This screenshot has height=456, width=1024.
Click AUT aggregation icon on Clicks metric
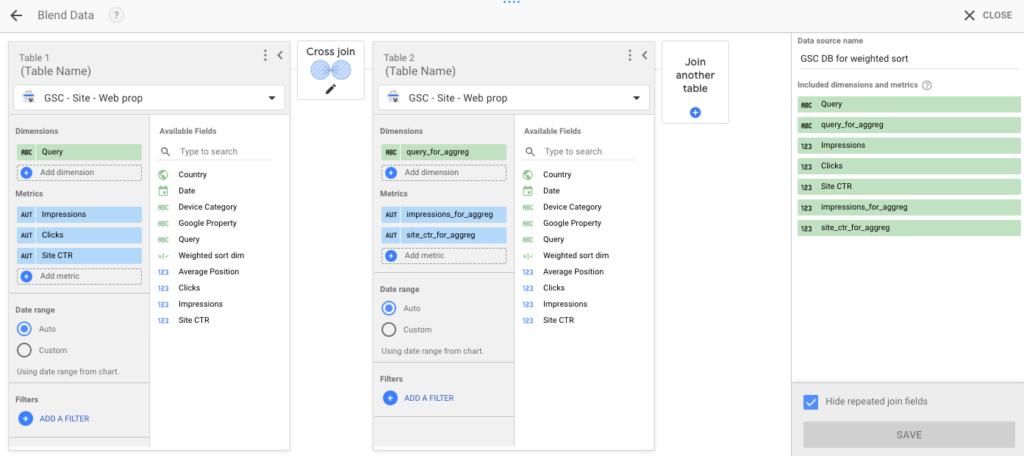[x=26, y=235]
